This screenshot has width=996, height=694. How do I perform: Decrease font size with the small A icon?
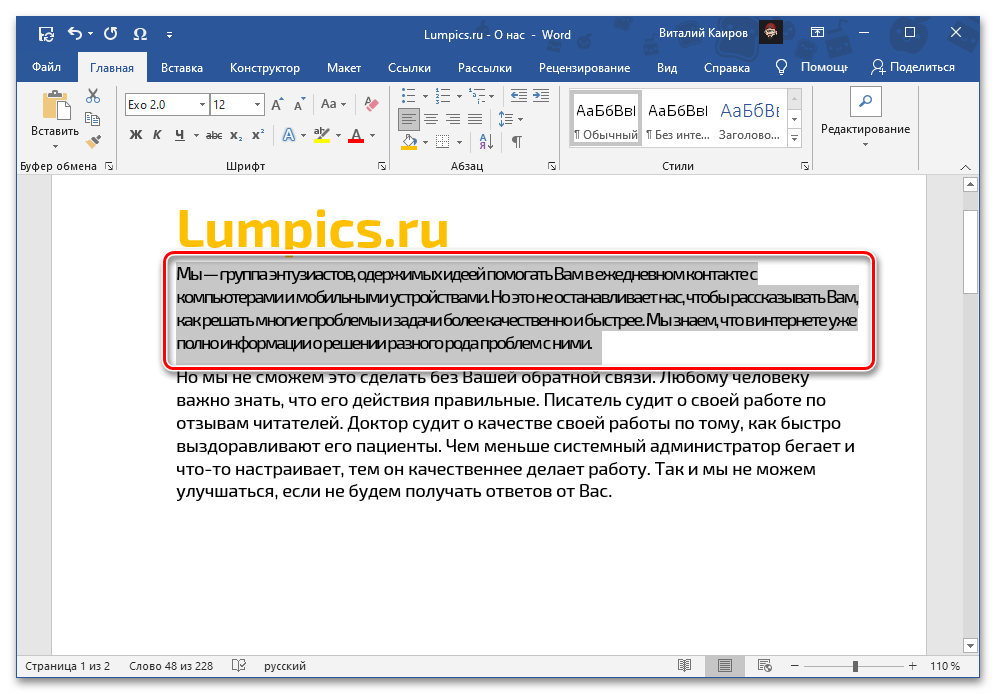pos(299,105)
